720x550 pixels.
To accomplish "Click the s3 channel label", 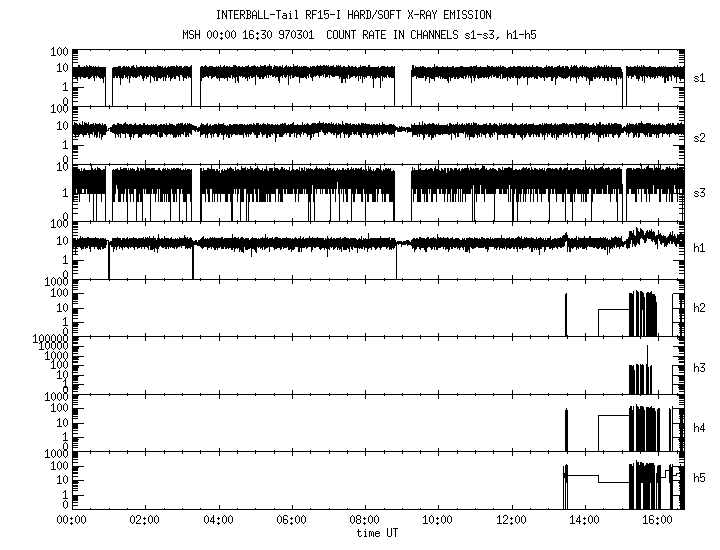I will [699, 192].
